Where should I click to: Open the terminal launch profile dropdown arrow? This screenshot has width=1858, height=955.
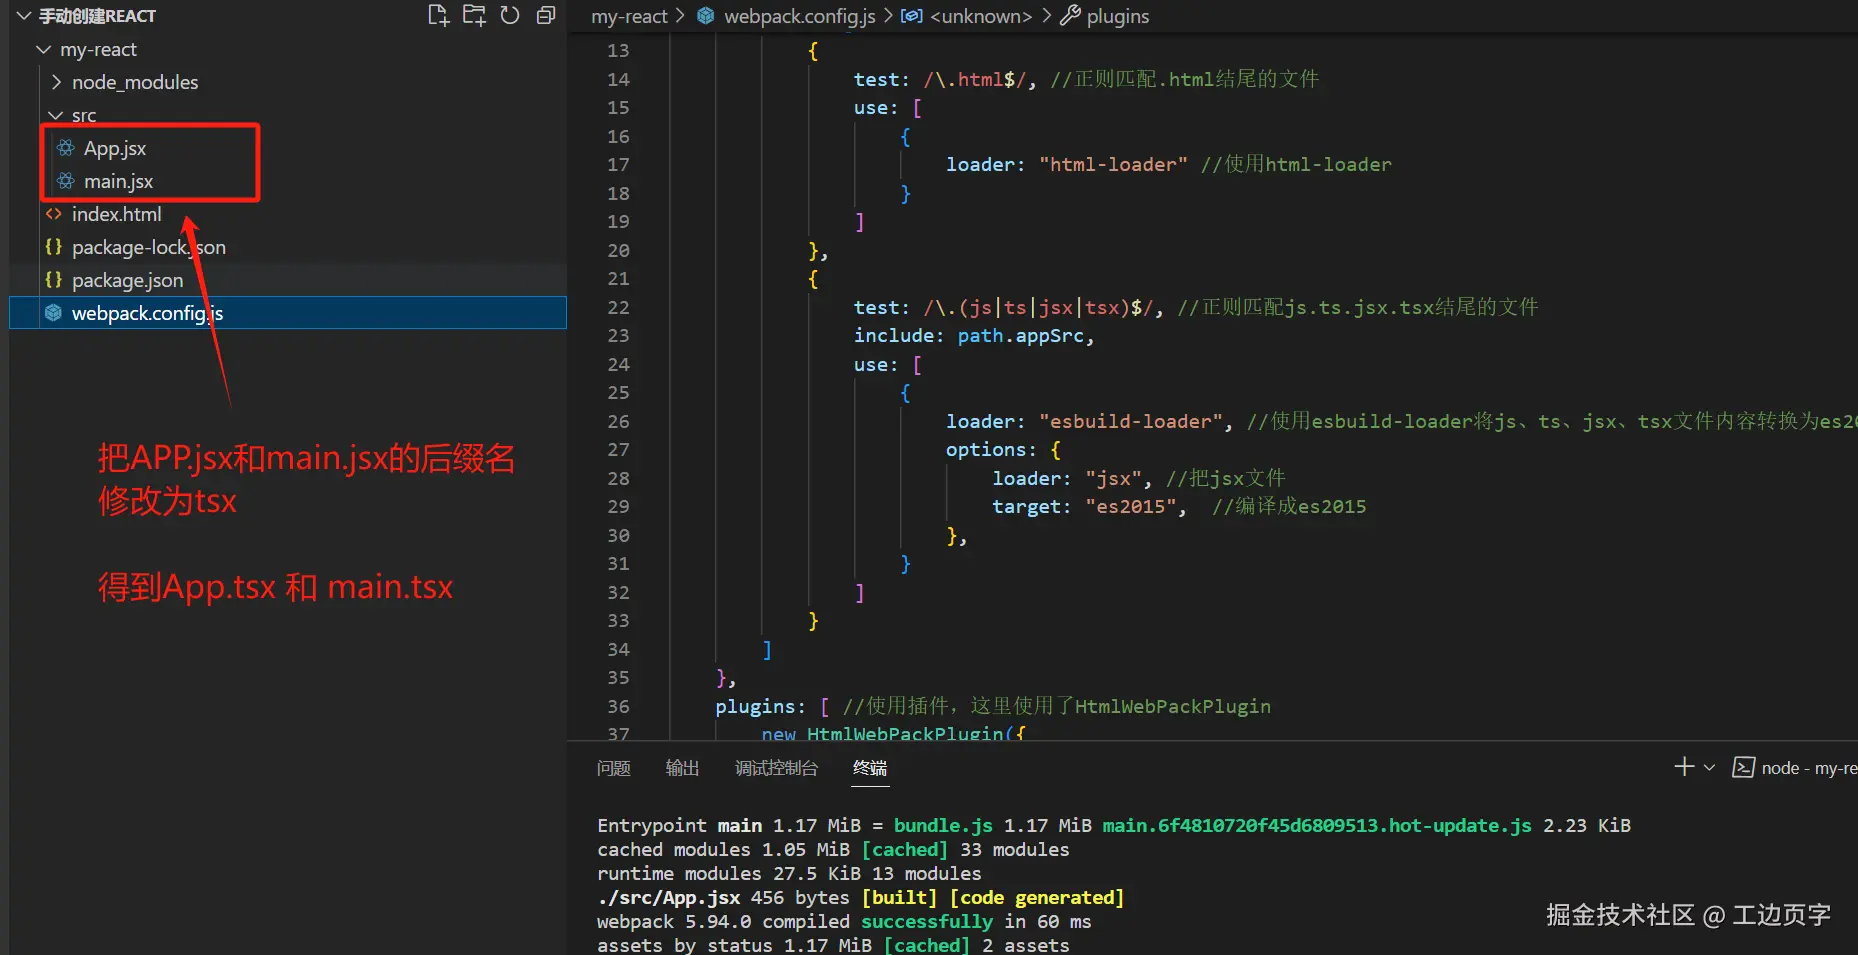[1710, 767]
